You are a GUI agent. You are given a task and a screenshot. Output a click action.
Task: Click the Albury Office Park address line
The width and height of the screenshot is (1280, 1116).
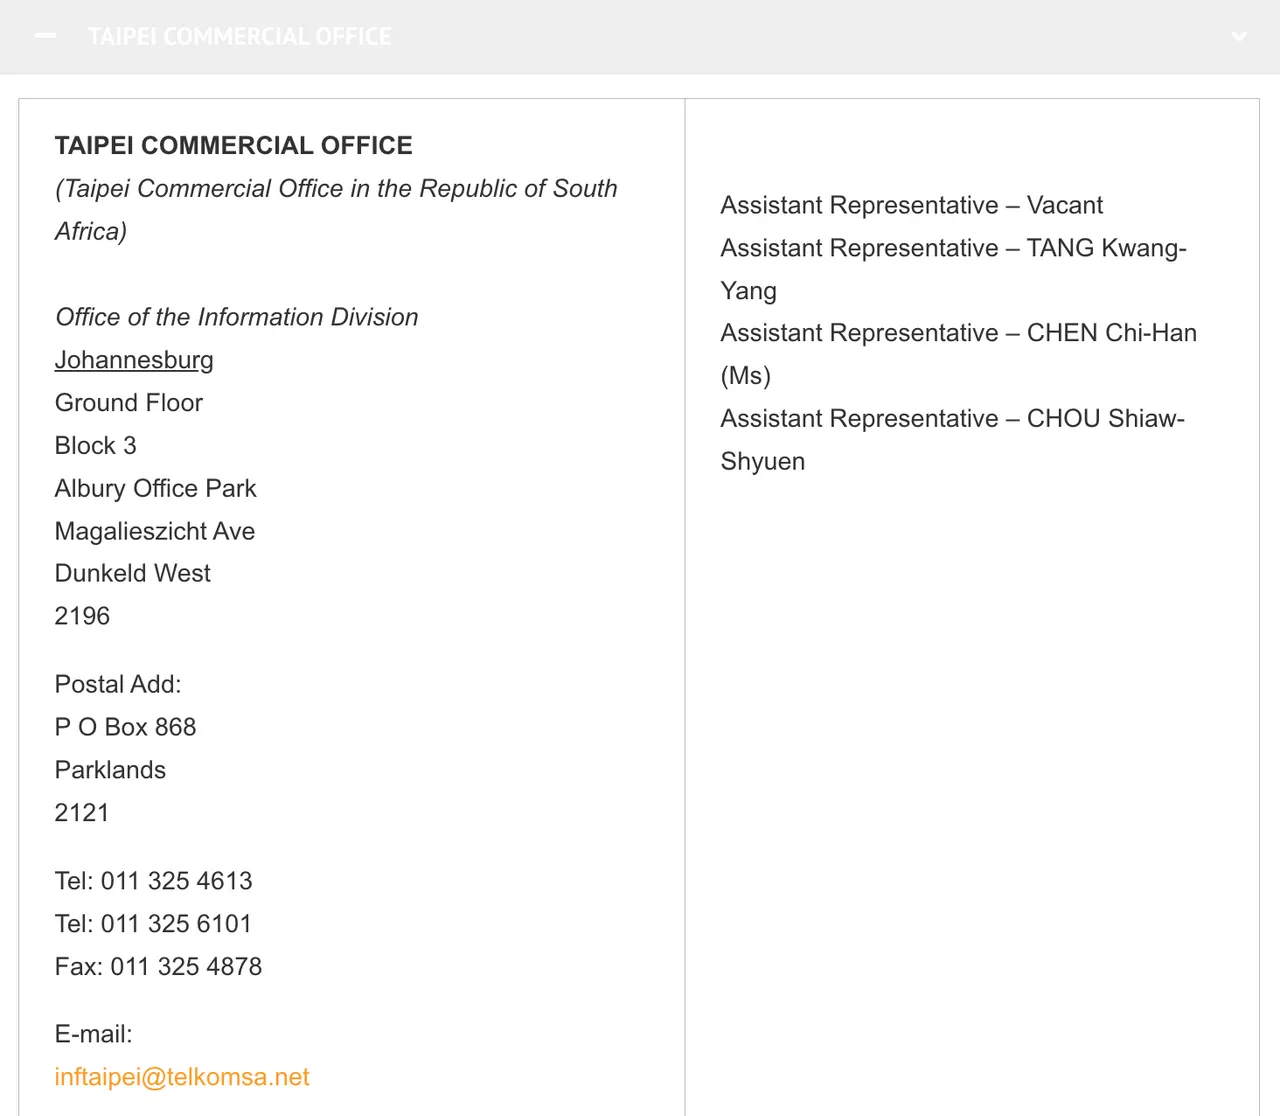coord(155,488)
